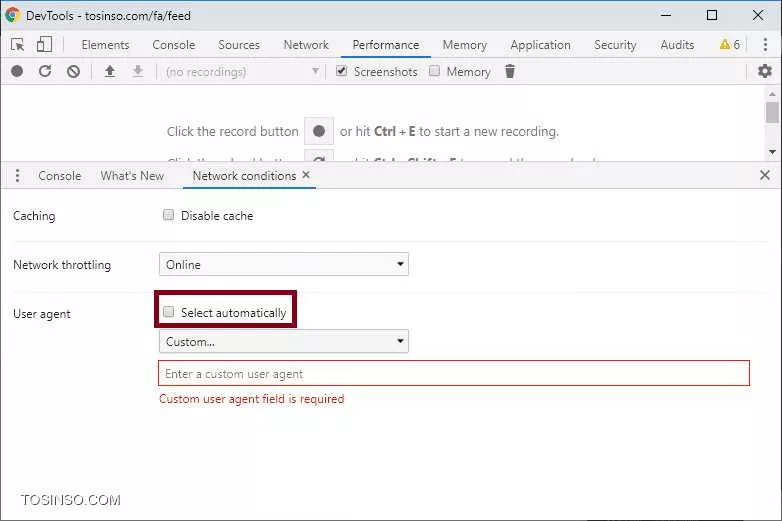Enable Select automatically user agent

pos(169,312)
